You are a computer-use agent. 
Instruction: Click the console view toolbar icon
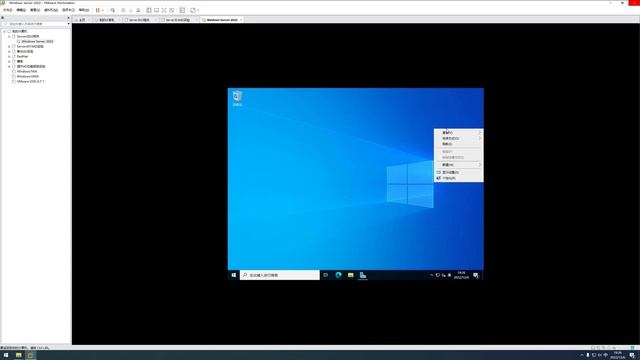tap(182, 10)
